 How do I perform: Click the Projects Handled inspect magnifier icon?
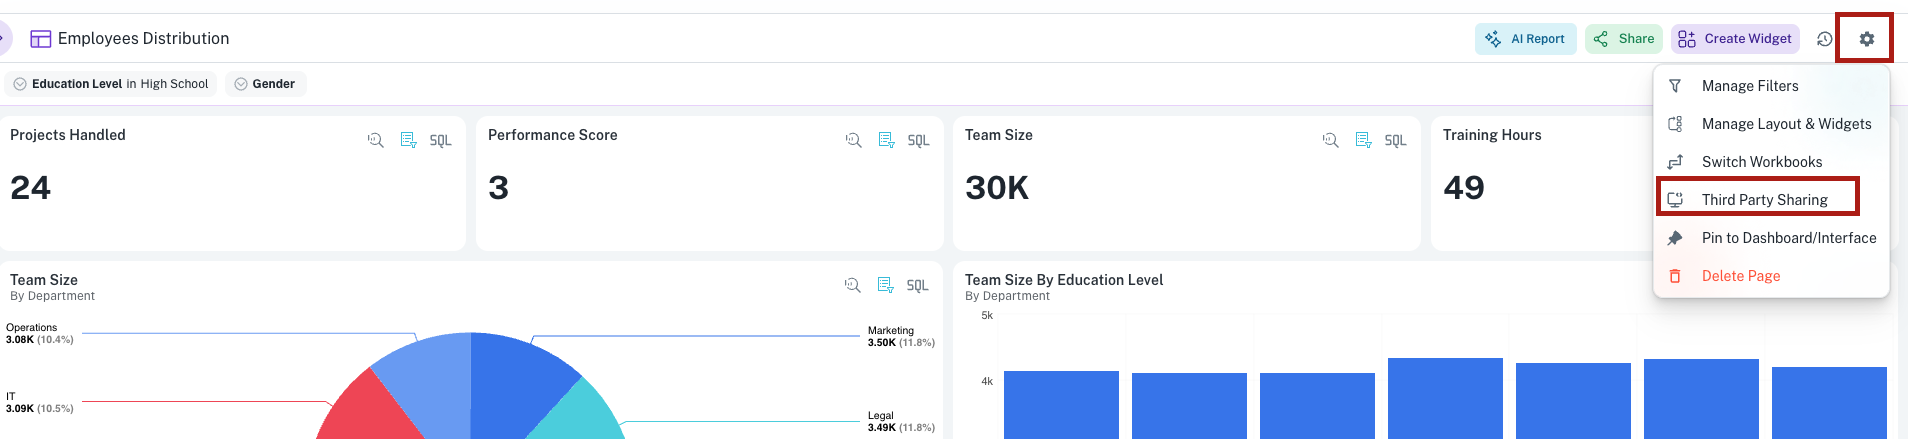pos(375,140)
